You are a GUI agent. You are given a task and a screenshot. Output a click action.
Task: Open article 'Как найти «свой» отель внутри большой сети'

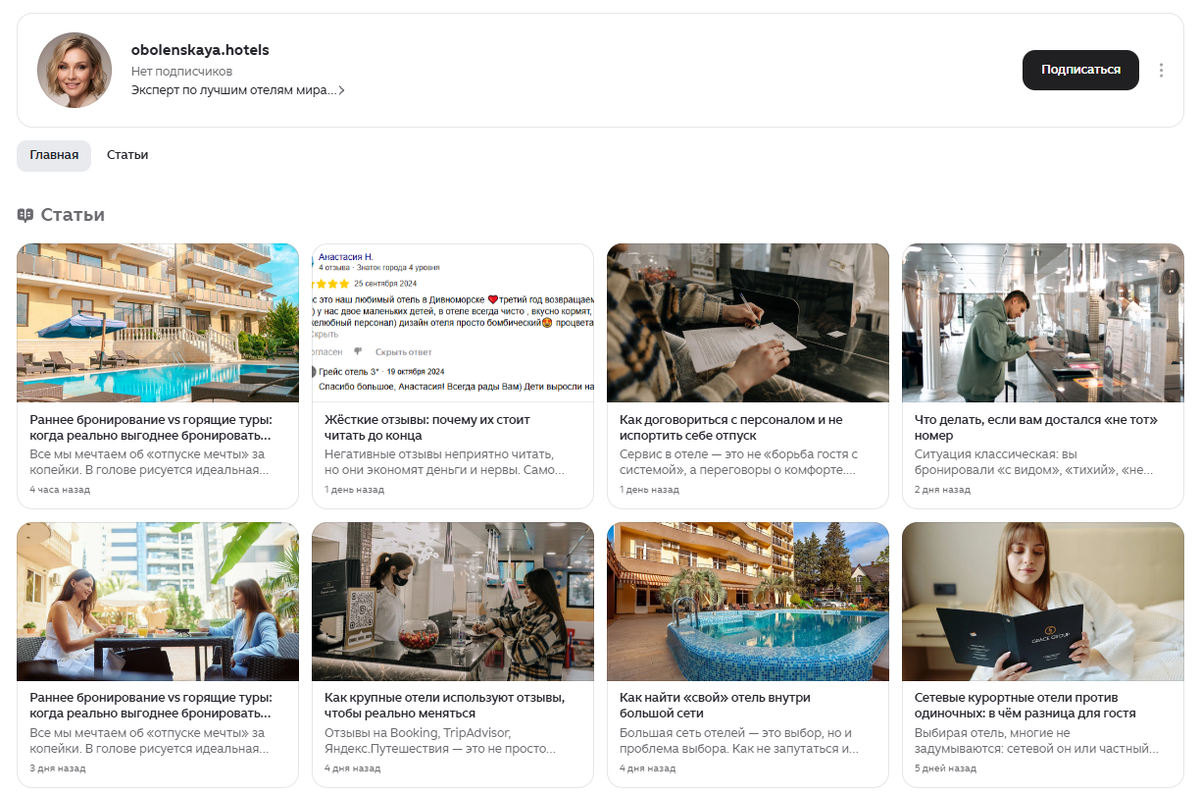tap(715, 706)
